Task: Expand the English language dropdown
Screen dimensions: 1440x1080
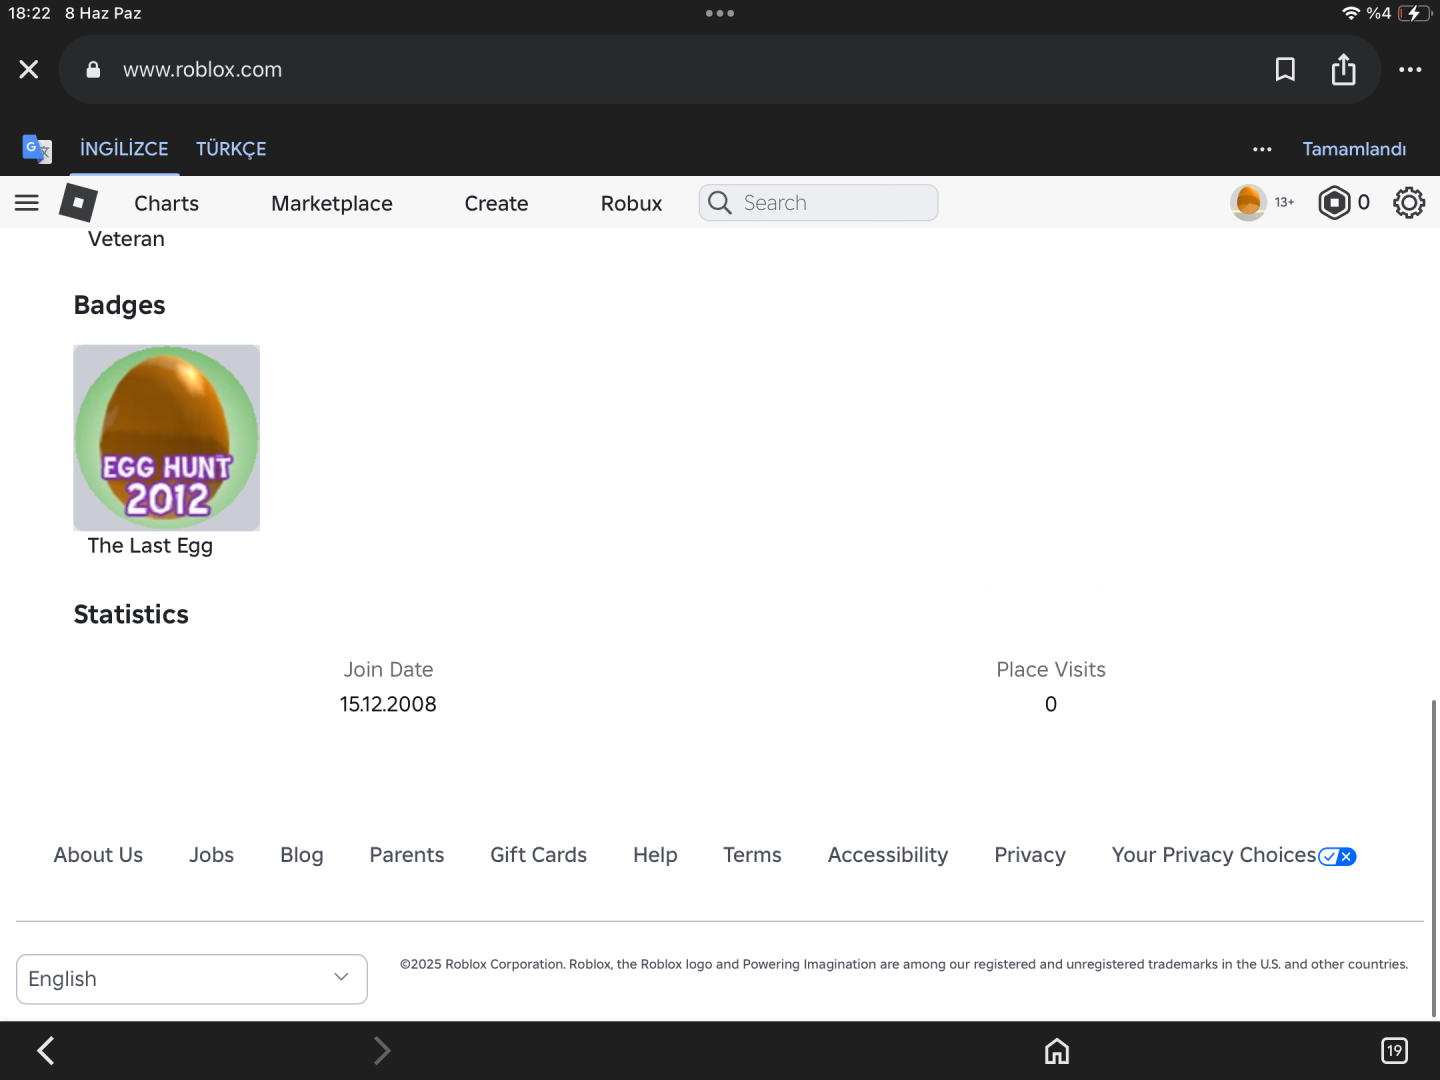Action: click(192, 979)
